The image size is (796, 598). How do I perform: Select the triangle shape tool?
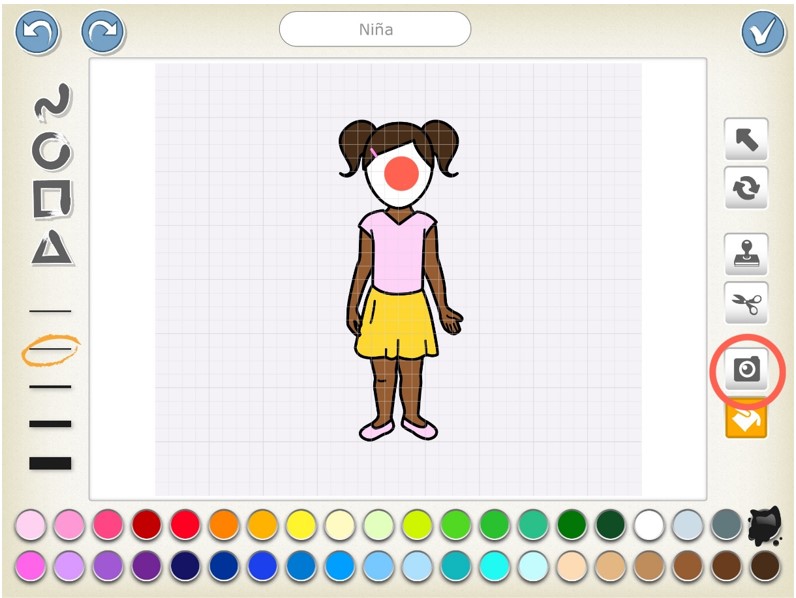53,248
